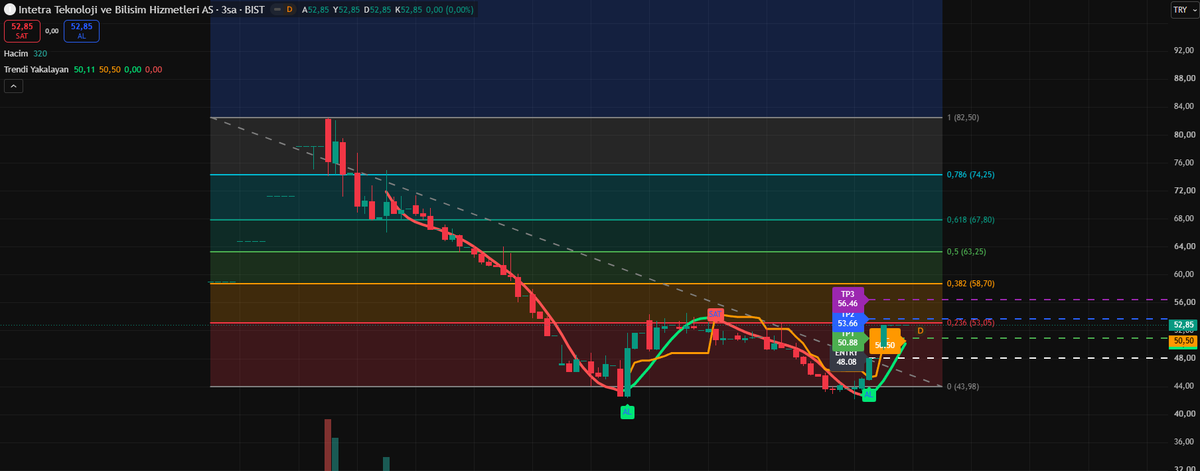Click the red SAT signal marker at mid-chart peak
The image size is (1200, 471).
pyautogui.click(x=715, y=315)
